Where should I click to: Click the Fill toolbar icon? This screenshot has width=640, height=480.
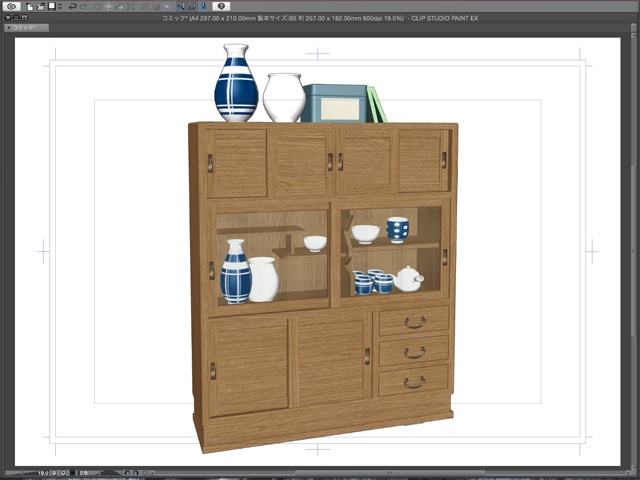[120, 7]
